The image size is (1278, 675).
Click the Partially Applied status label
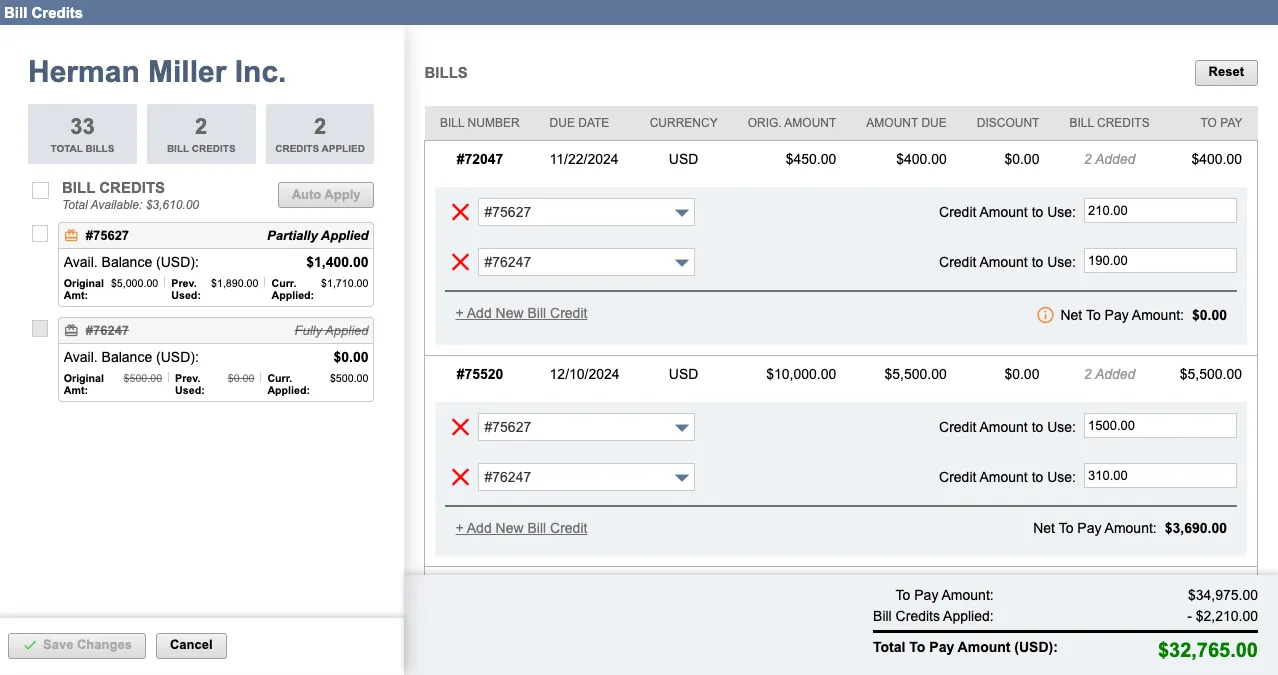click(318, 236)
